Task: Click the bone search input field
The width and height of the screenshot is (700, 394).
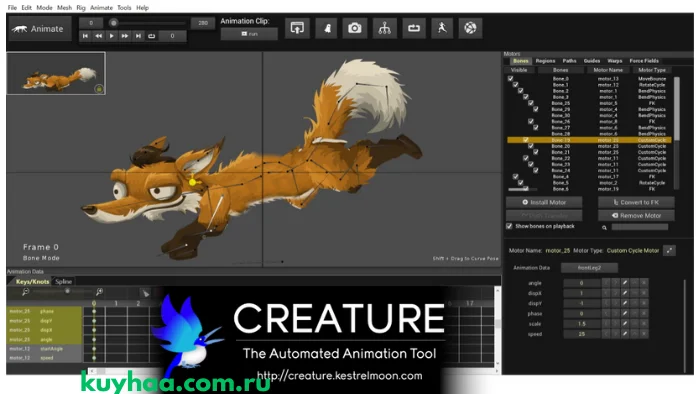Action: pyautogui.click(x=639, y=227)
